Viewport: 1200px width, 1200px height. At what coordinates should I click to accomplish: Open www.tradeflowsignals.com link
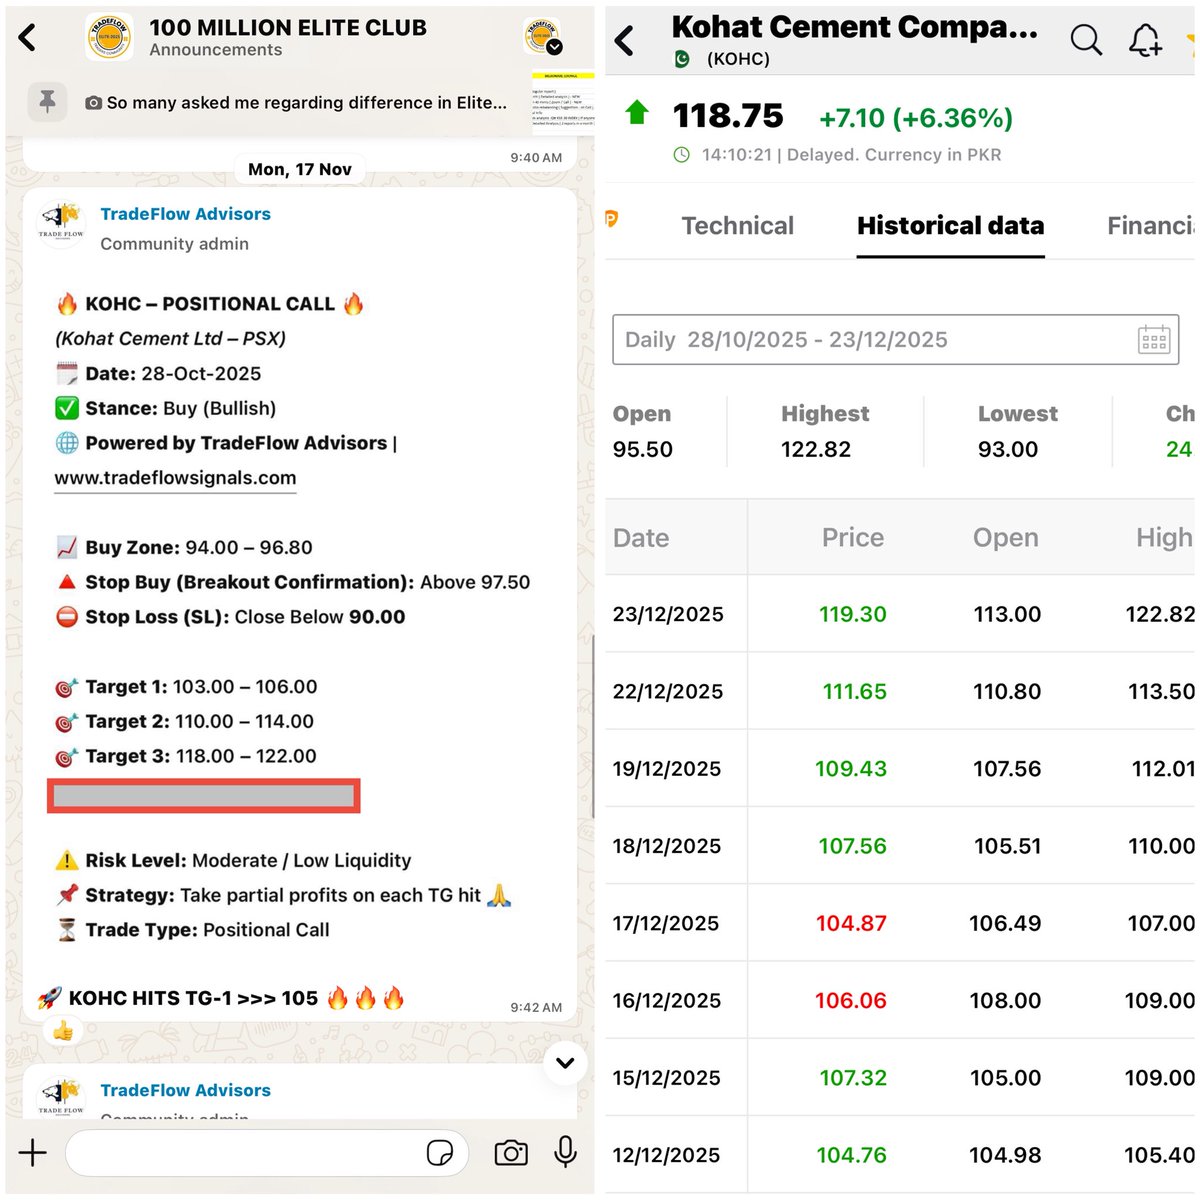[175, 478]
